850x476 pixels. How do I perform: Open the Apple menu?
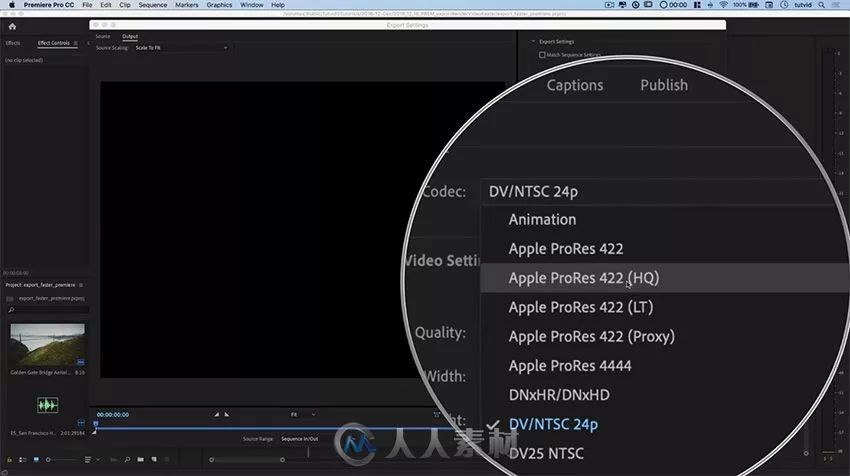click(x=12, y=5)
